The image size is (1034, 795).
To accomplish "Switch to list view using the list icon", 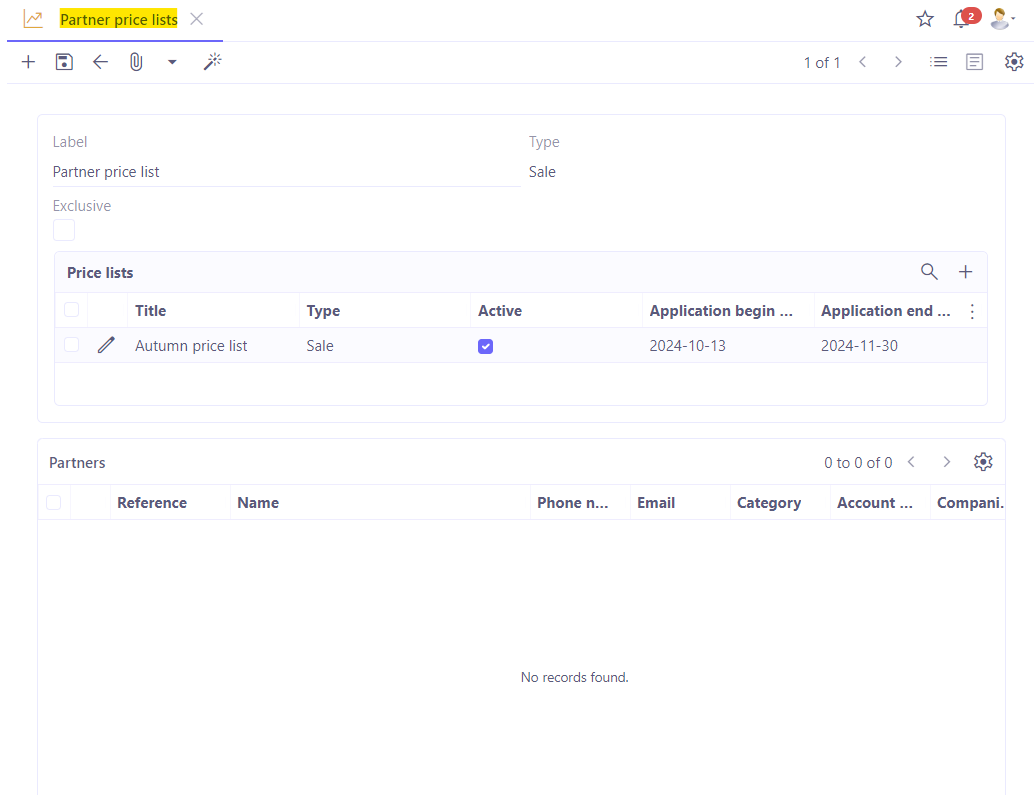I will coord(938,61).
